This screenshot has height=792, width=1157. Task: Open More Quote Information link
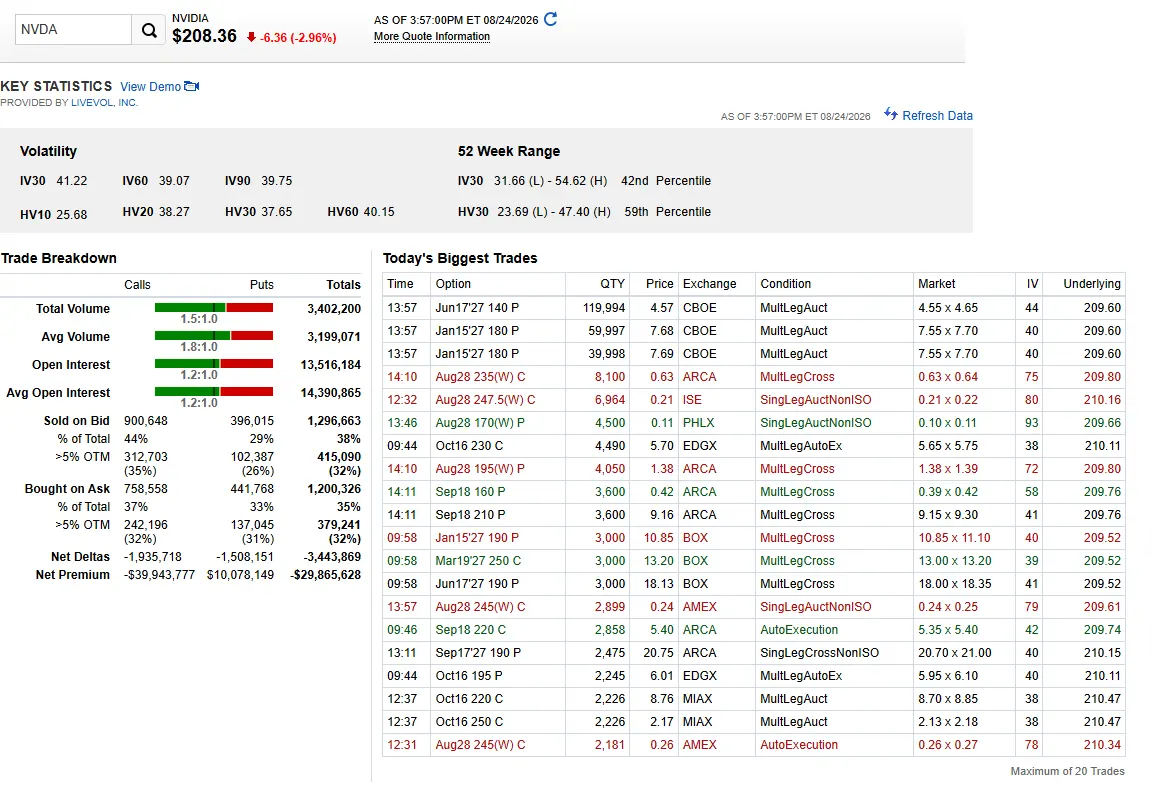432,36
